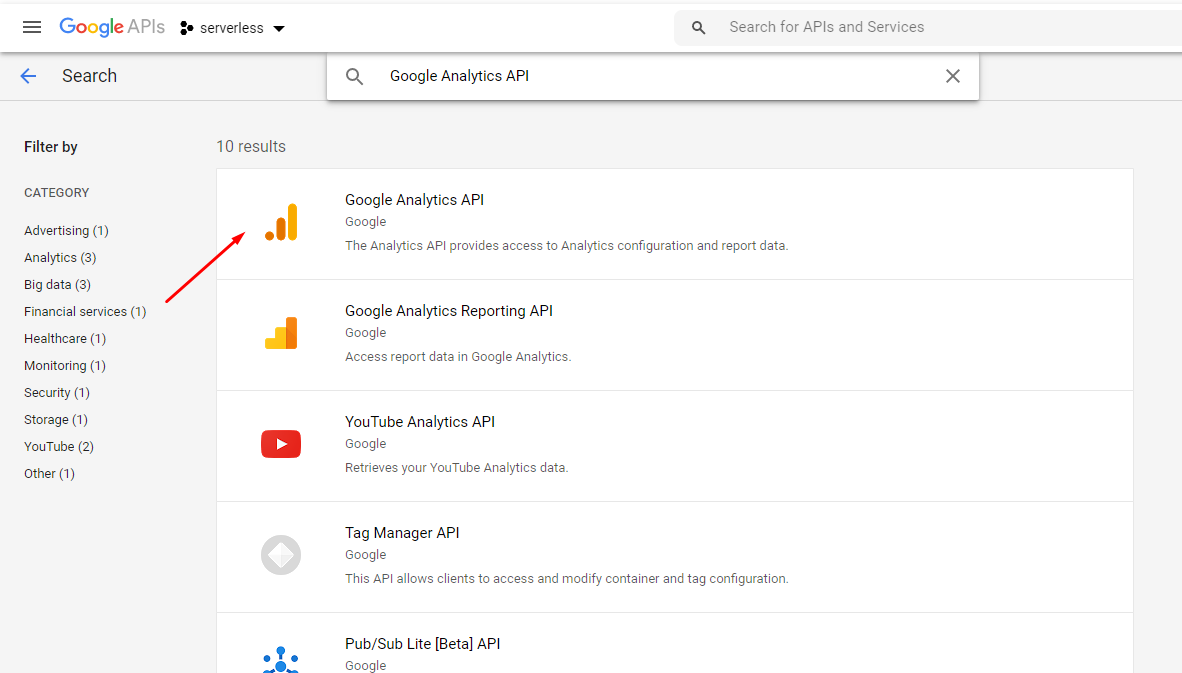The image size is (1182, 673).
Task: Click the Google Analytics Reporting API icon
Action: click(x=281, y=333)
